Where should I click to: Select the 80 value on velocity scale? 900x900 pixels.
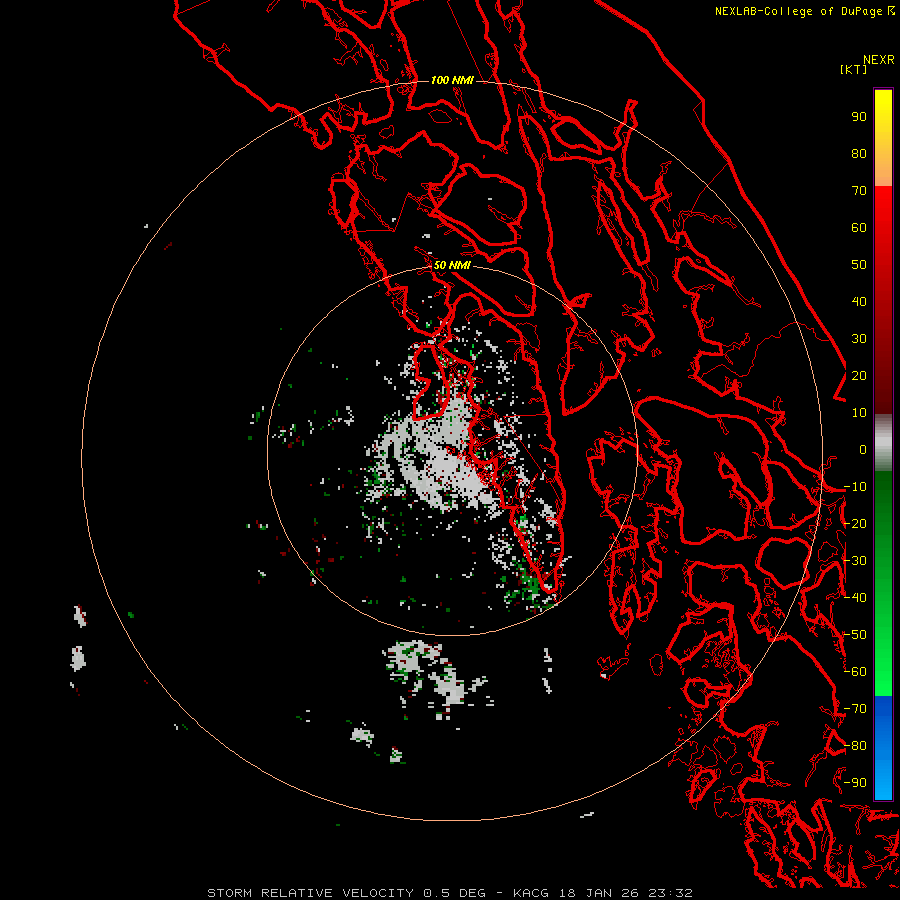coord(859,154)
